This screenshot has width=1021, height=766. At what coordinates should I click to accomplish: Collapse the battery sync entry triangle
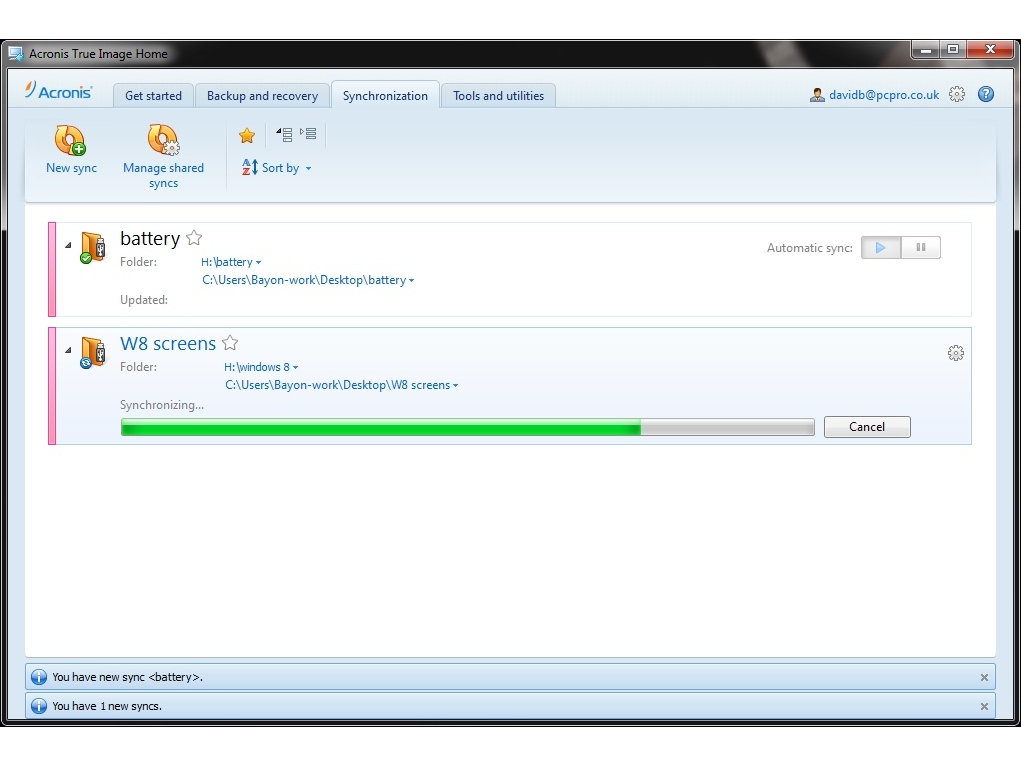(x=68, y=246)
